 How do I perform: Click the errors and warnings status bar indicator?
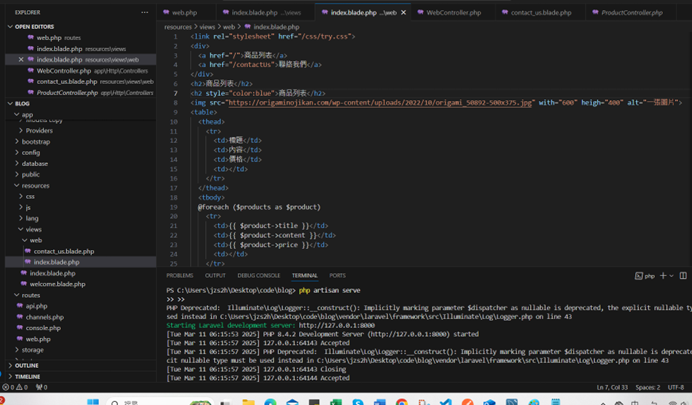click(x=17, y=387)
